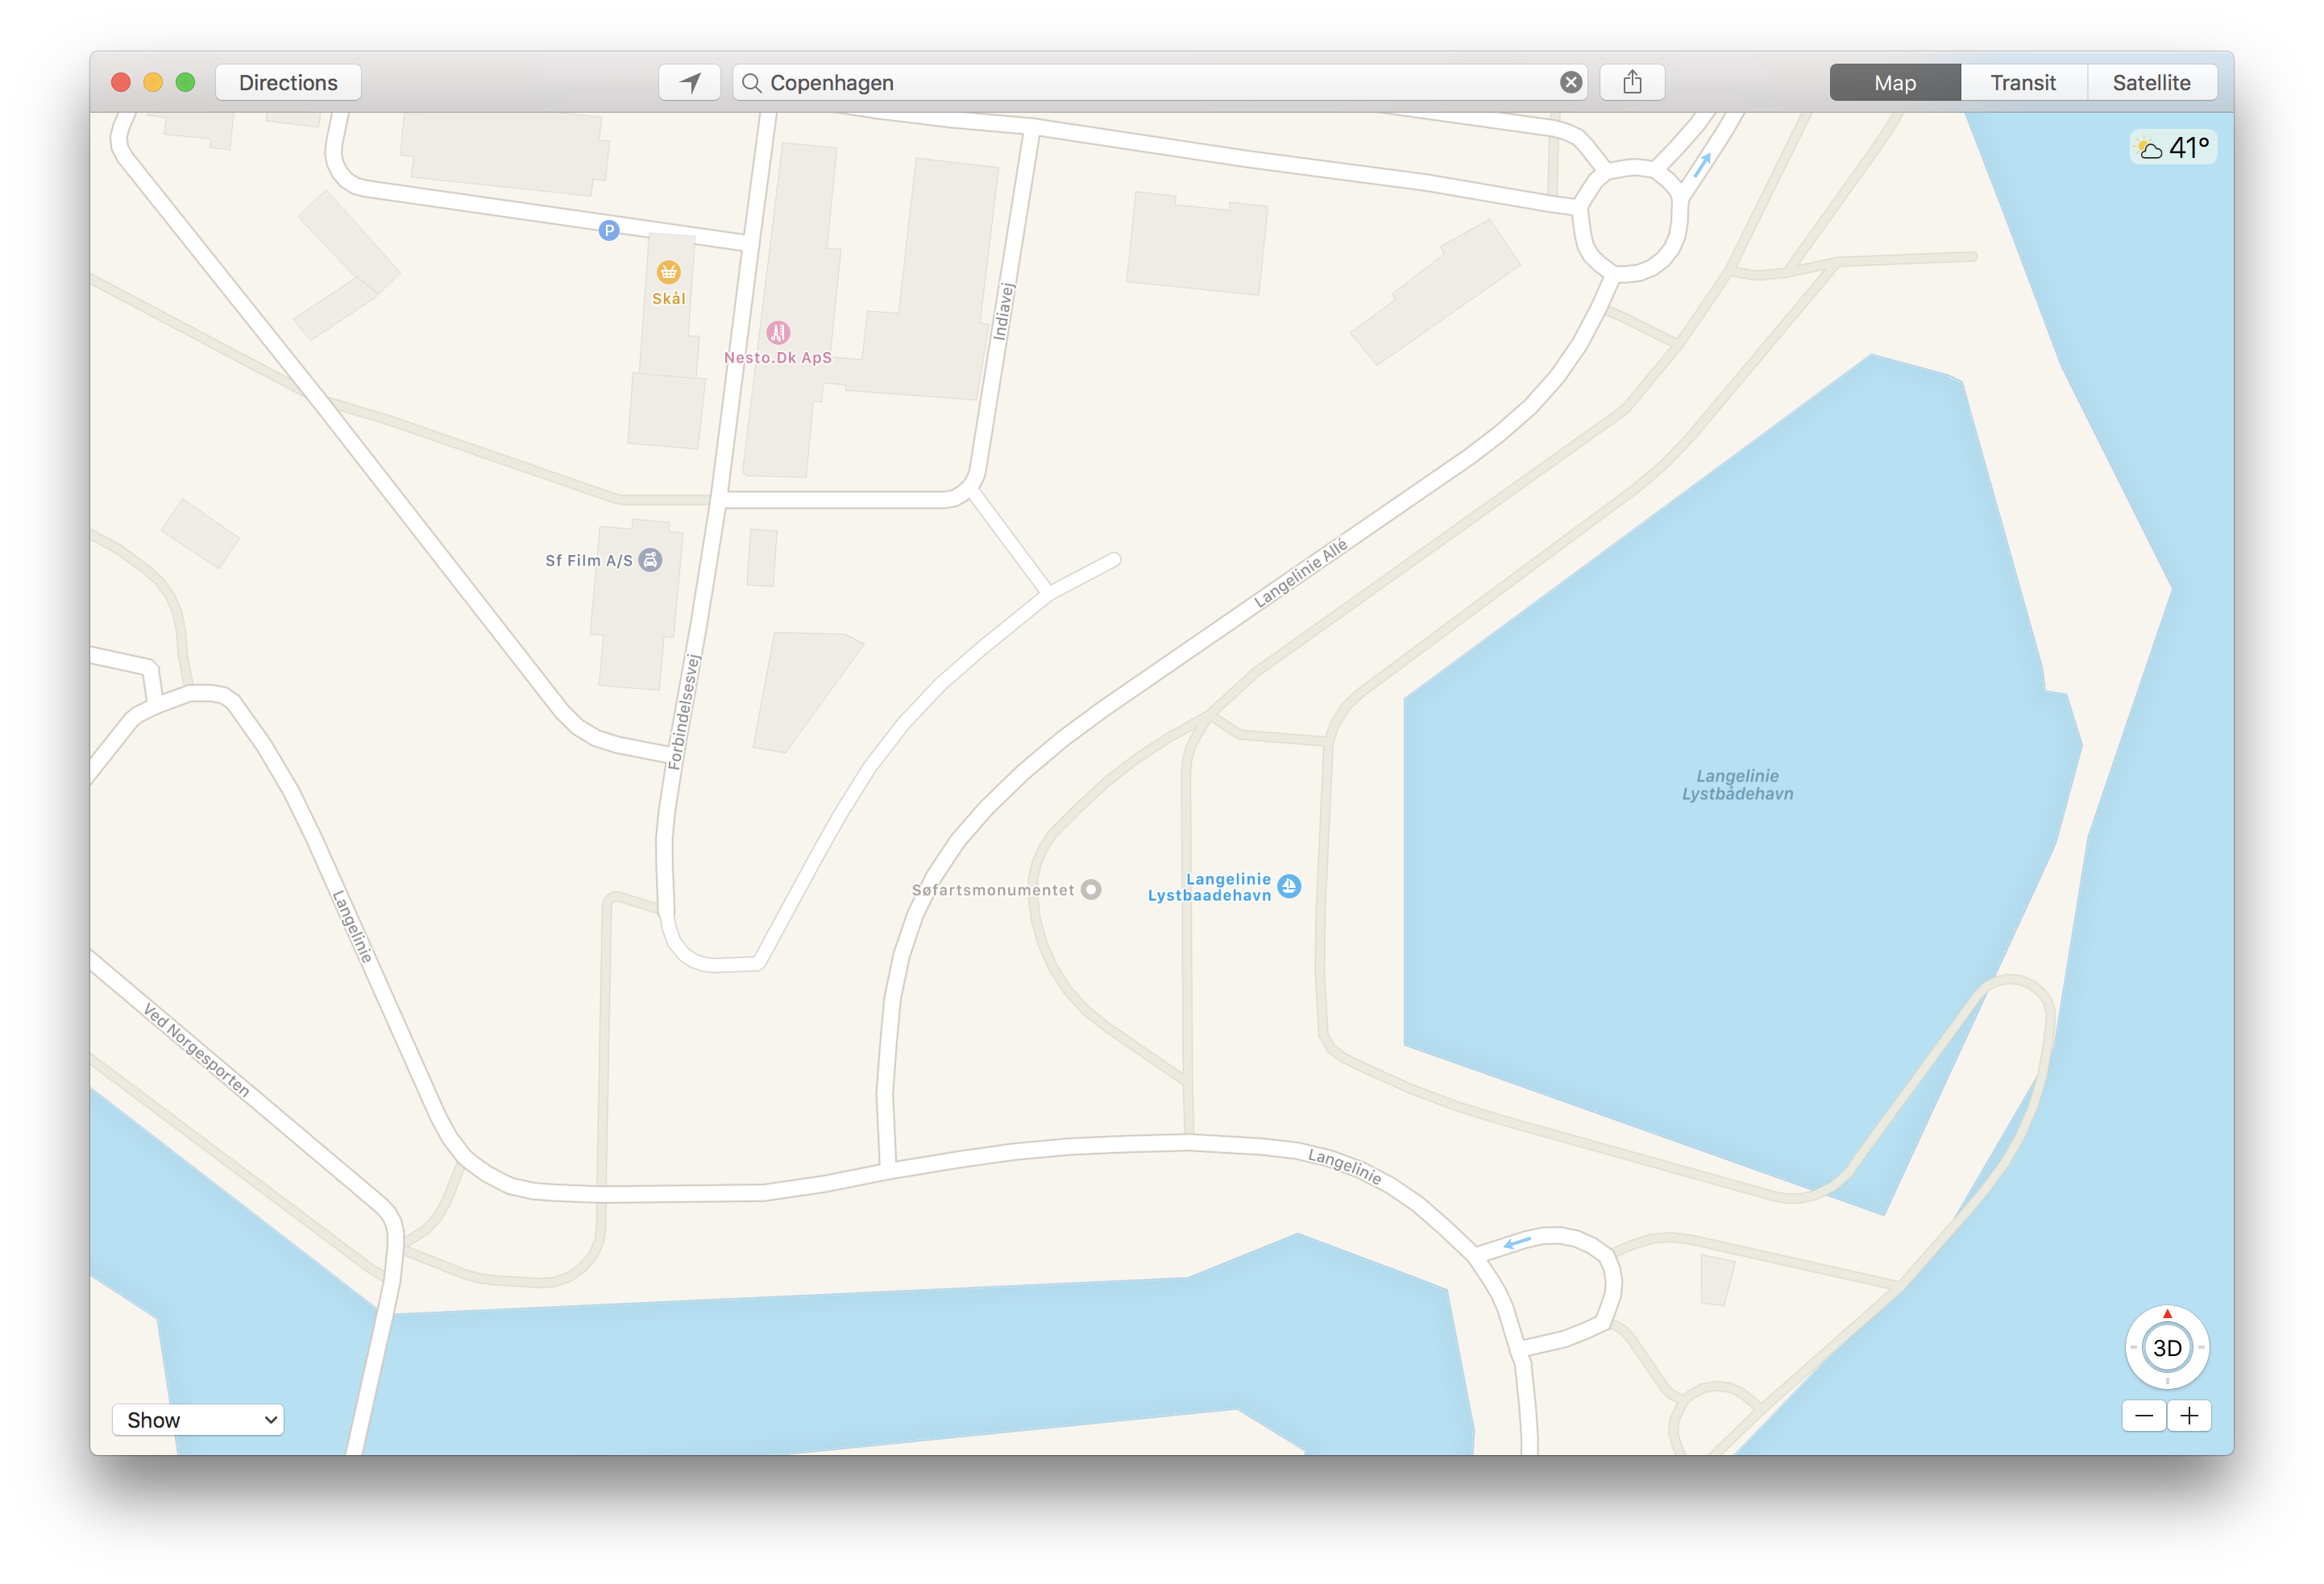This screenshot has width=2324, height=1584.
Task: Switch to Satellite view
Action: [2151, 81]
